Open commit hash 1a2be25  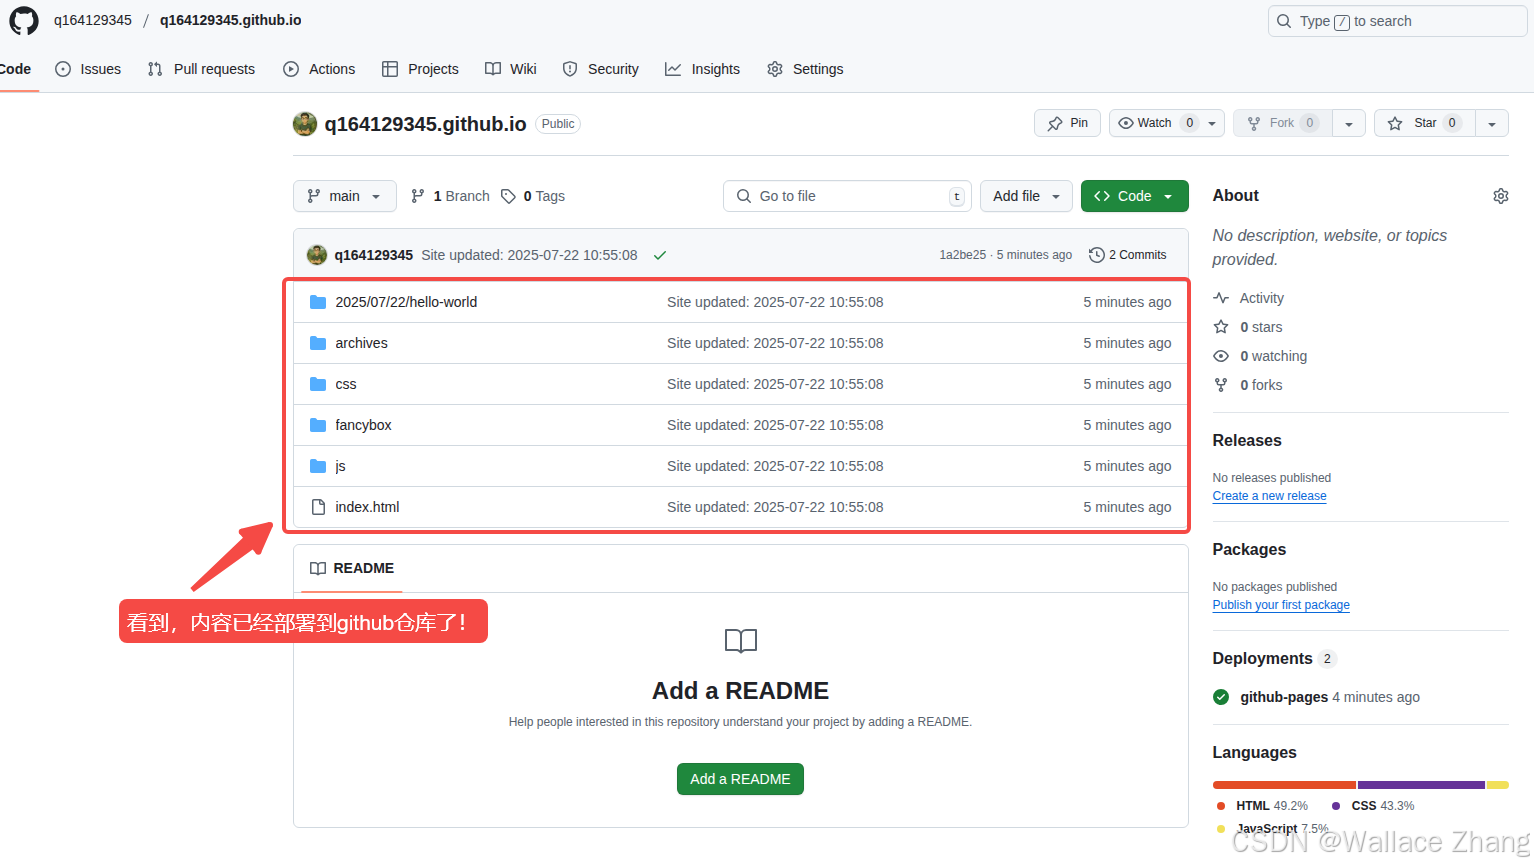pyautogui.click(x=962, y=255)
